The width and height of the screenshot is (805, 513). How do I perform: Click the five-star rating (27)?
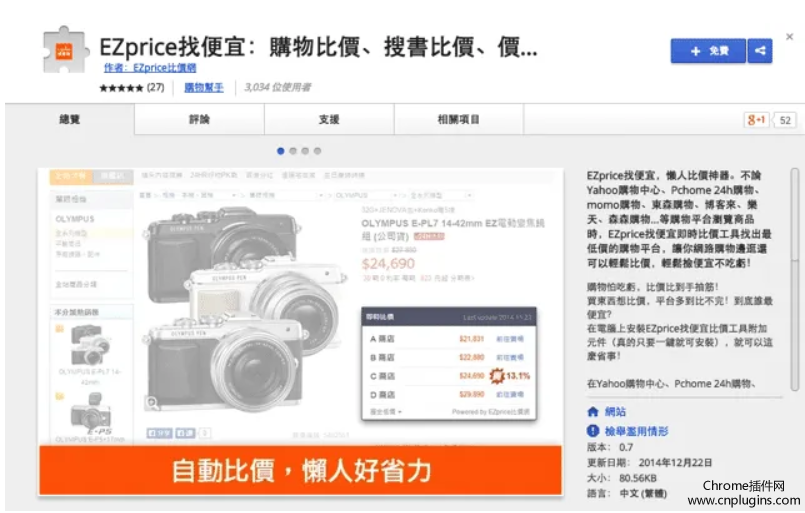[x=132, y=87]
